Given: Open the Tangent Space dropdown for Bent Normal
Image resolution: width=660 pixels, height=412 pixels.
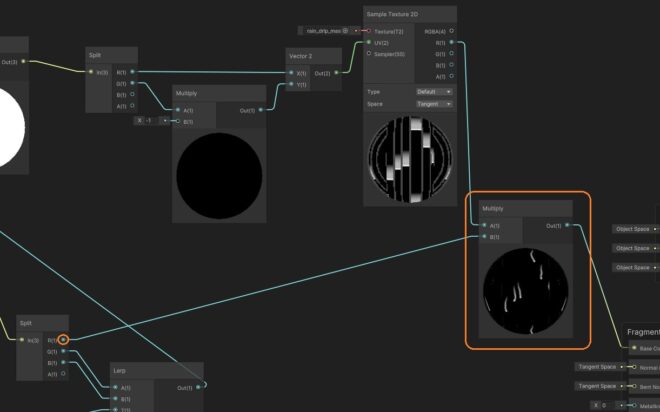Looking at the screenshot, I should click(600, 386).
